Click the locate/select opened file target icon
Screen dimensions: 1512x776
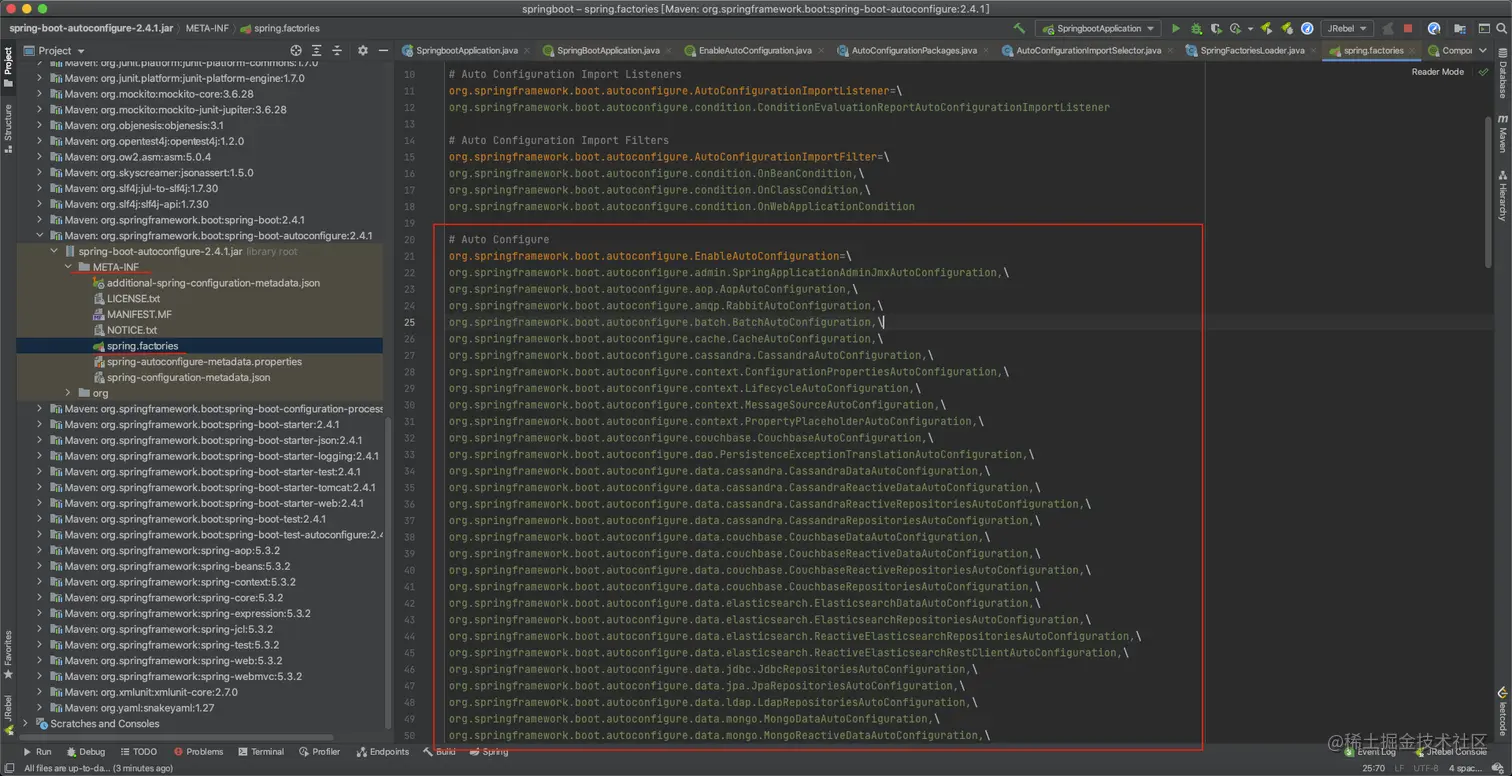[296, 50]
